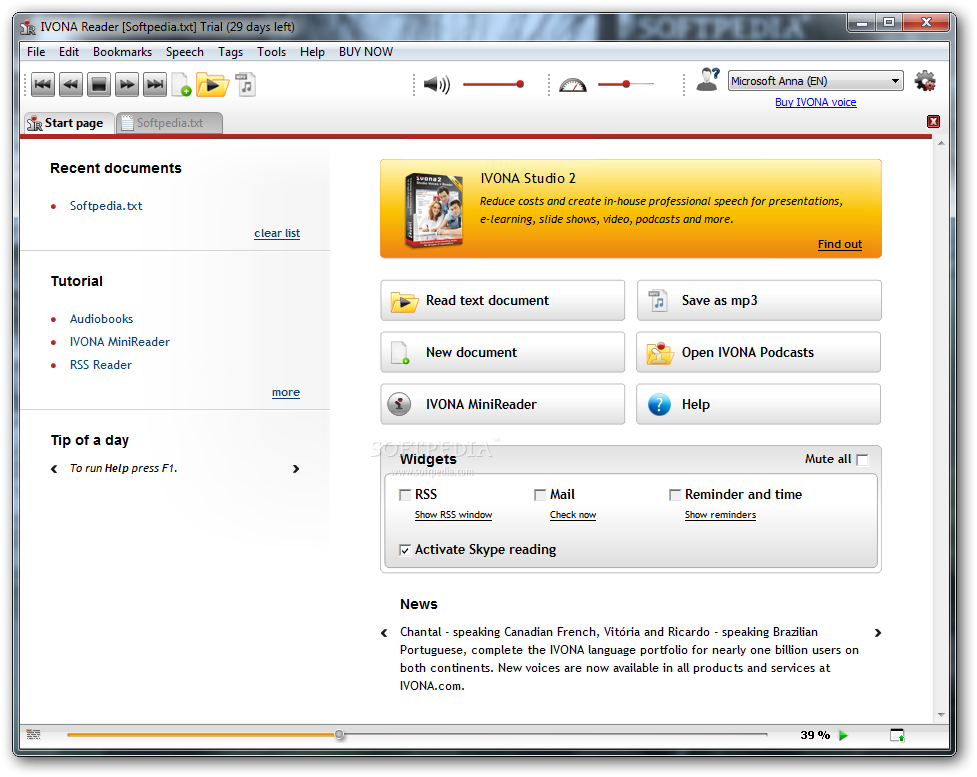Show previous tip with left arrow
Image resolution: width=977 pixels, height=777 pixels.
(x=54, y=469)
